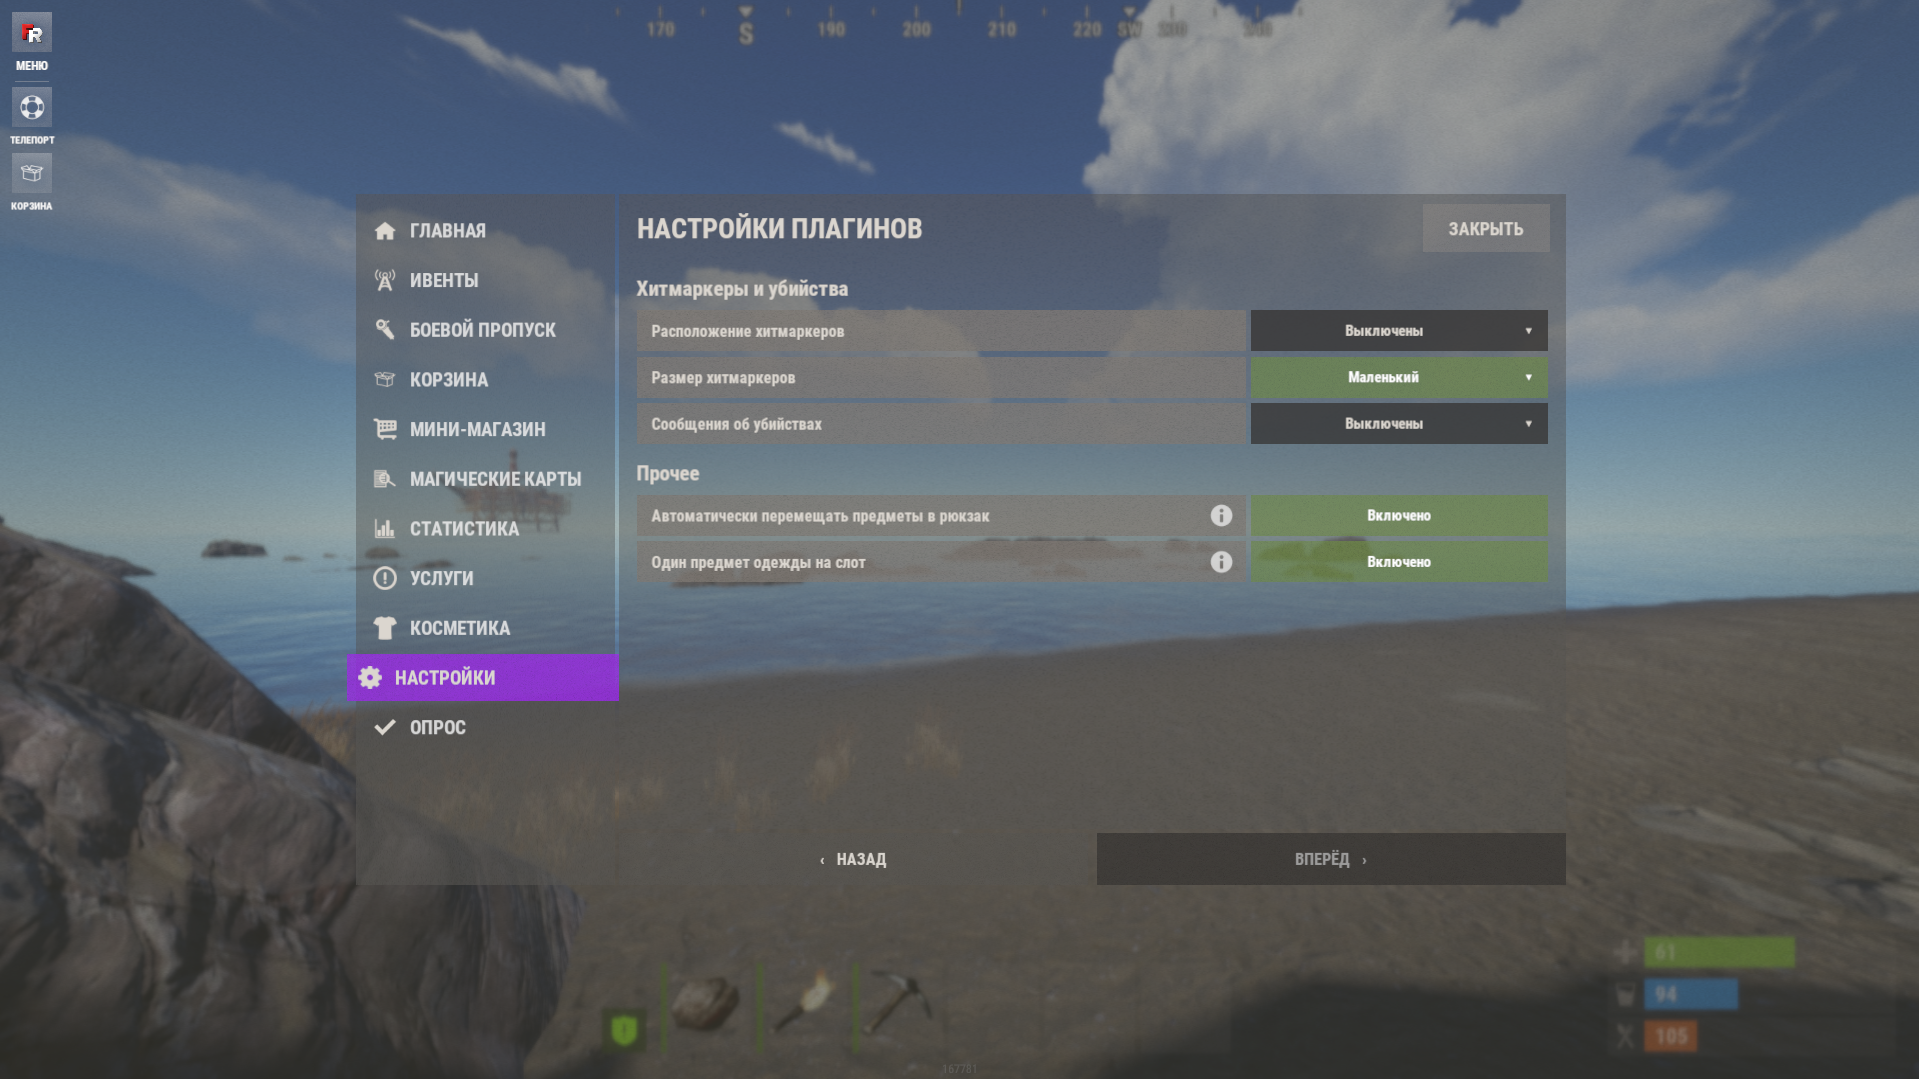Open the kill messages dropdown

tap(1399, 424)
